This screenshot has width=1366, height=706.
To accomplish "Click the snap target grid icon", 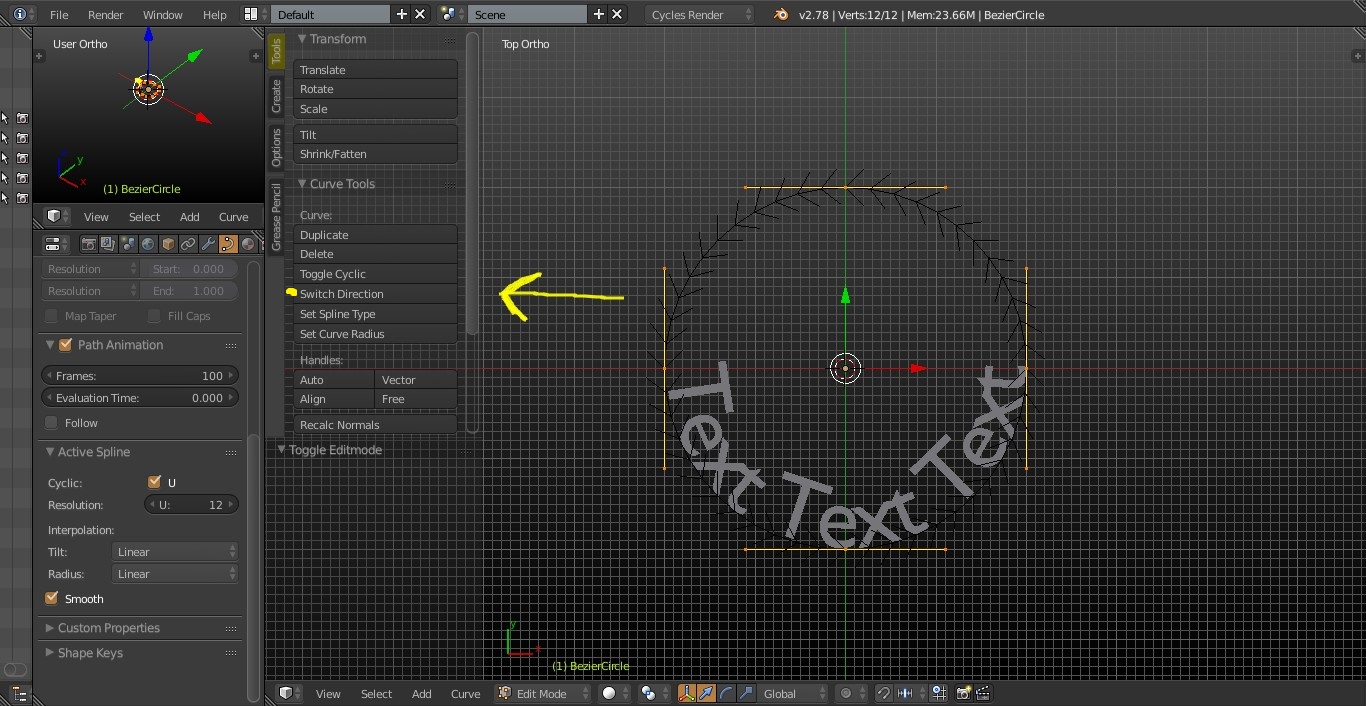I will (x=938, y=693).
